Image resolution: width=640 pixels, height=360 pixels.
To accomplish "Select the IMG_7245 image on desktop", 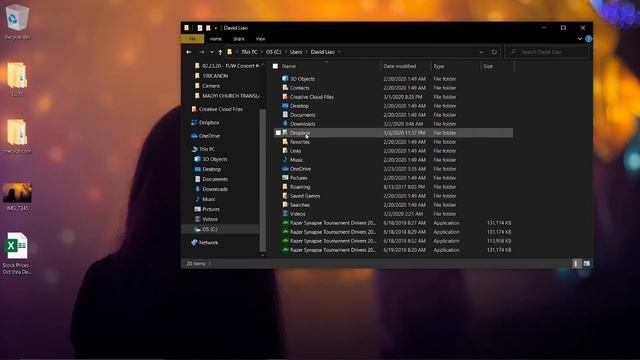I will [17, 197].
